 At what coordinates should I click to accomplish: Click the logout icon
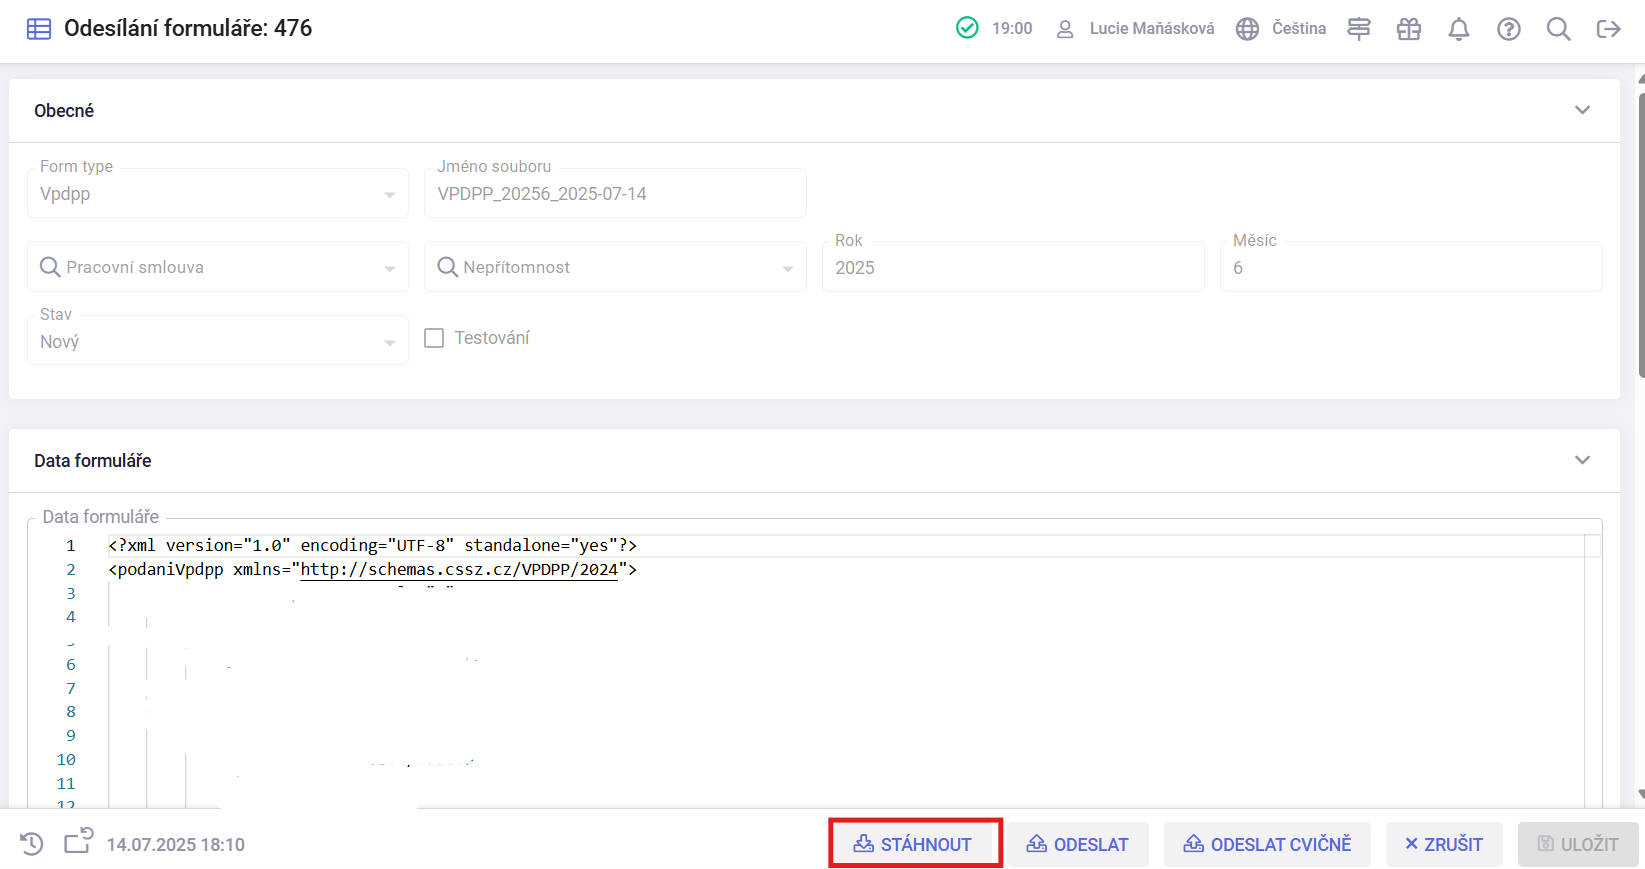(x=1608, y=29)
